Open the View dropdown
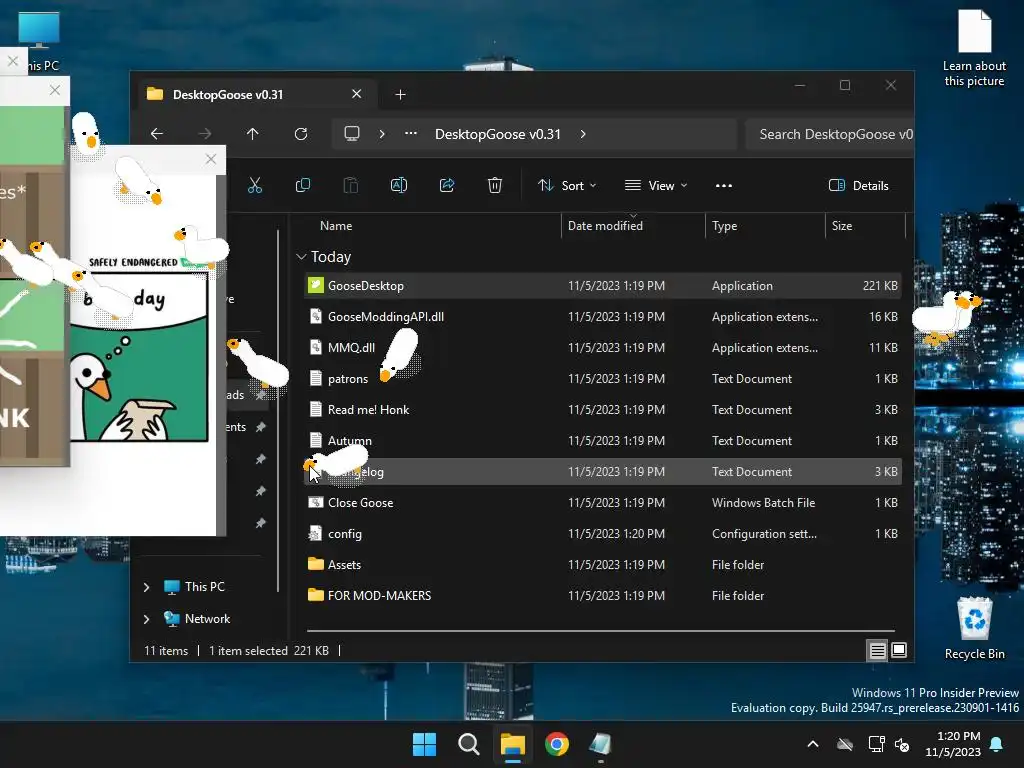The height and width of the screenshot is (768, 1024). 656,185
